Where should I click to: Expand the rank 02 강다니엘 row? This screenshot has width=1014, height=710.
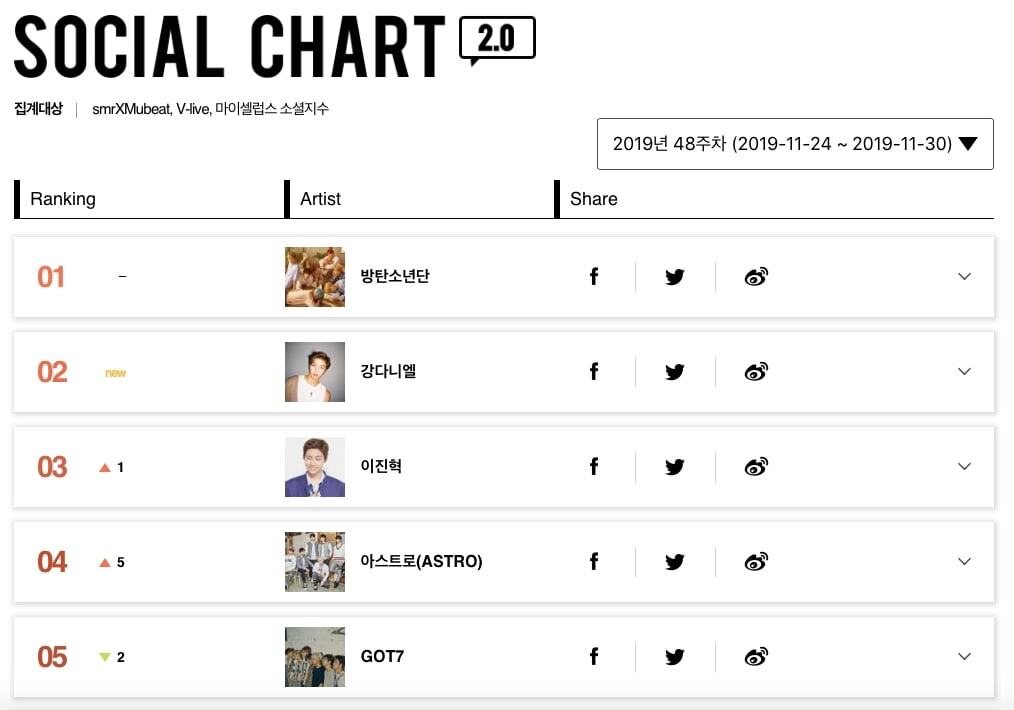tap(964, 372)
